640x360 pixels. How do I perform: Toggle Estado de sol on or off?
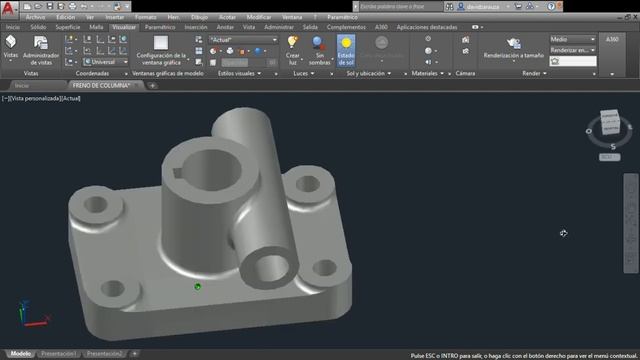pyautogui.click(x=346, y=51)
